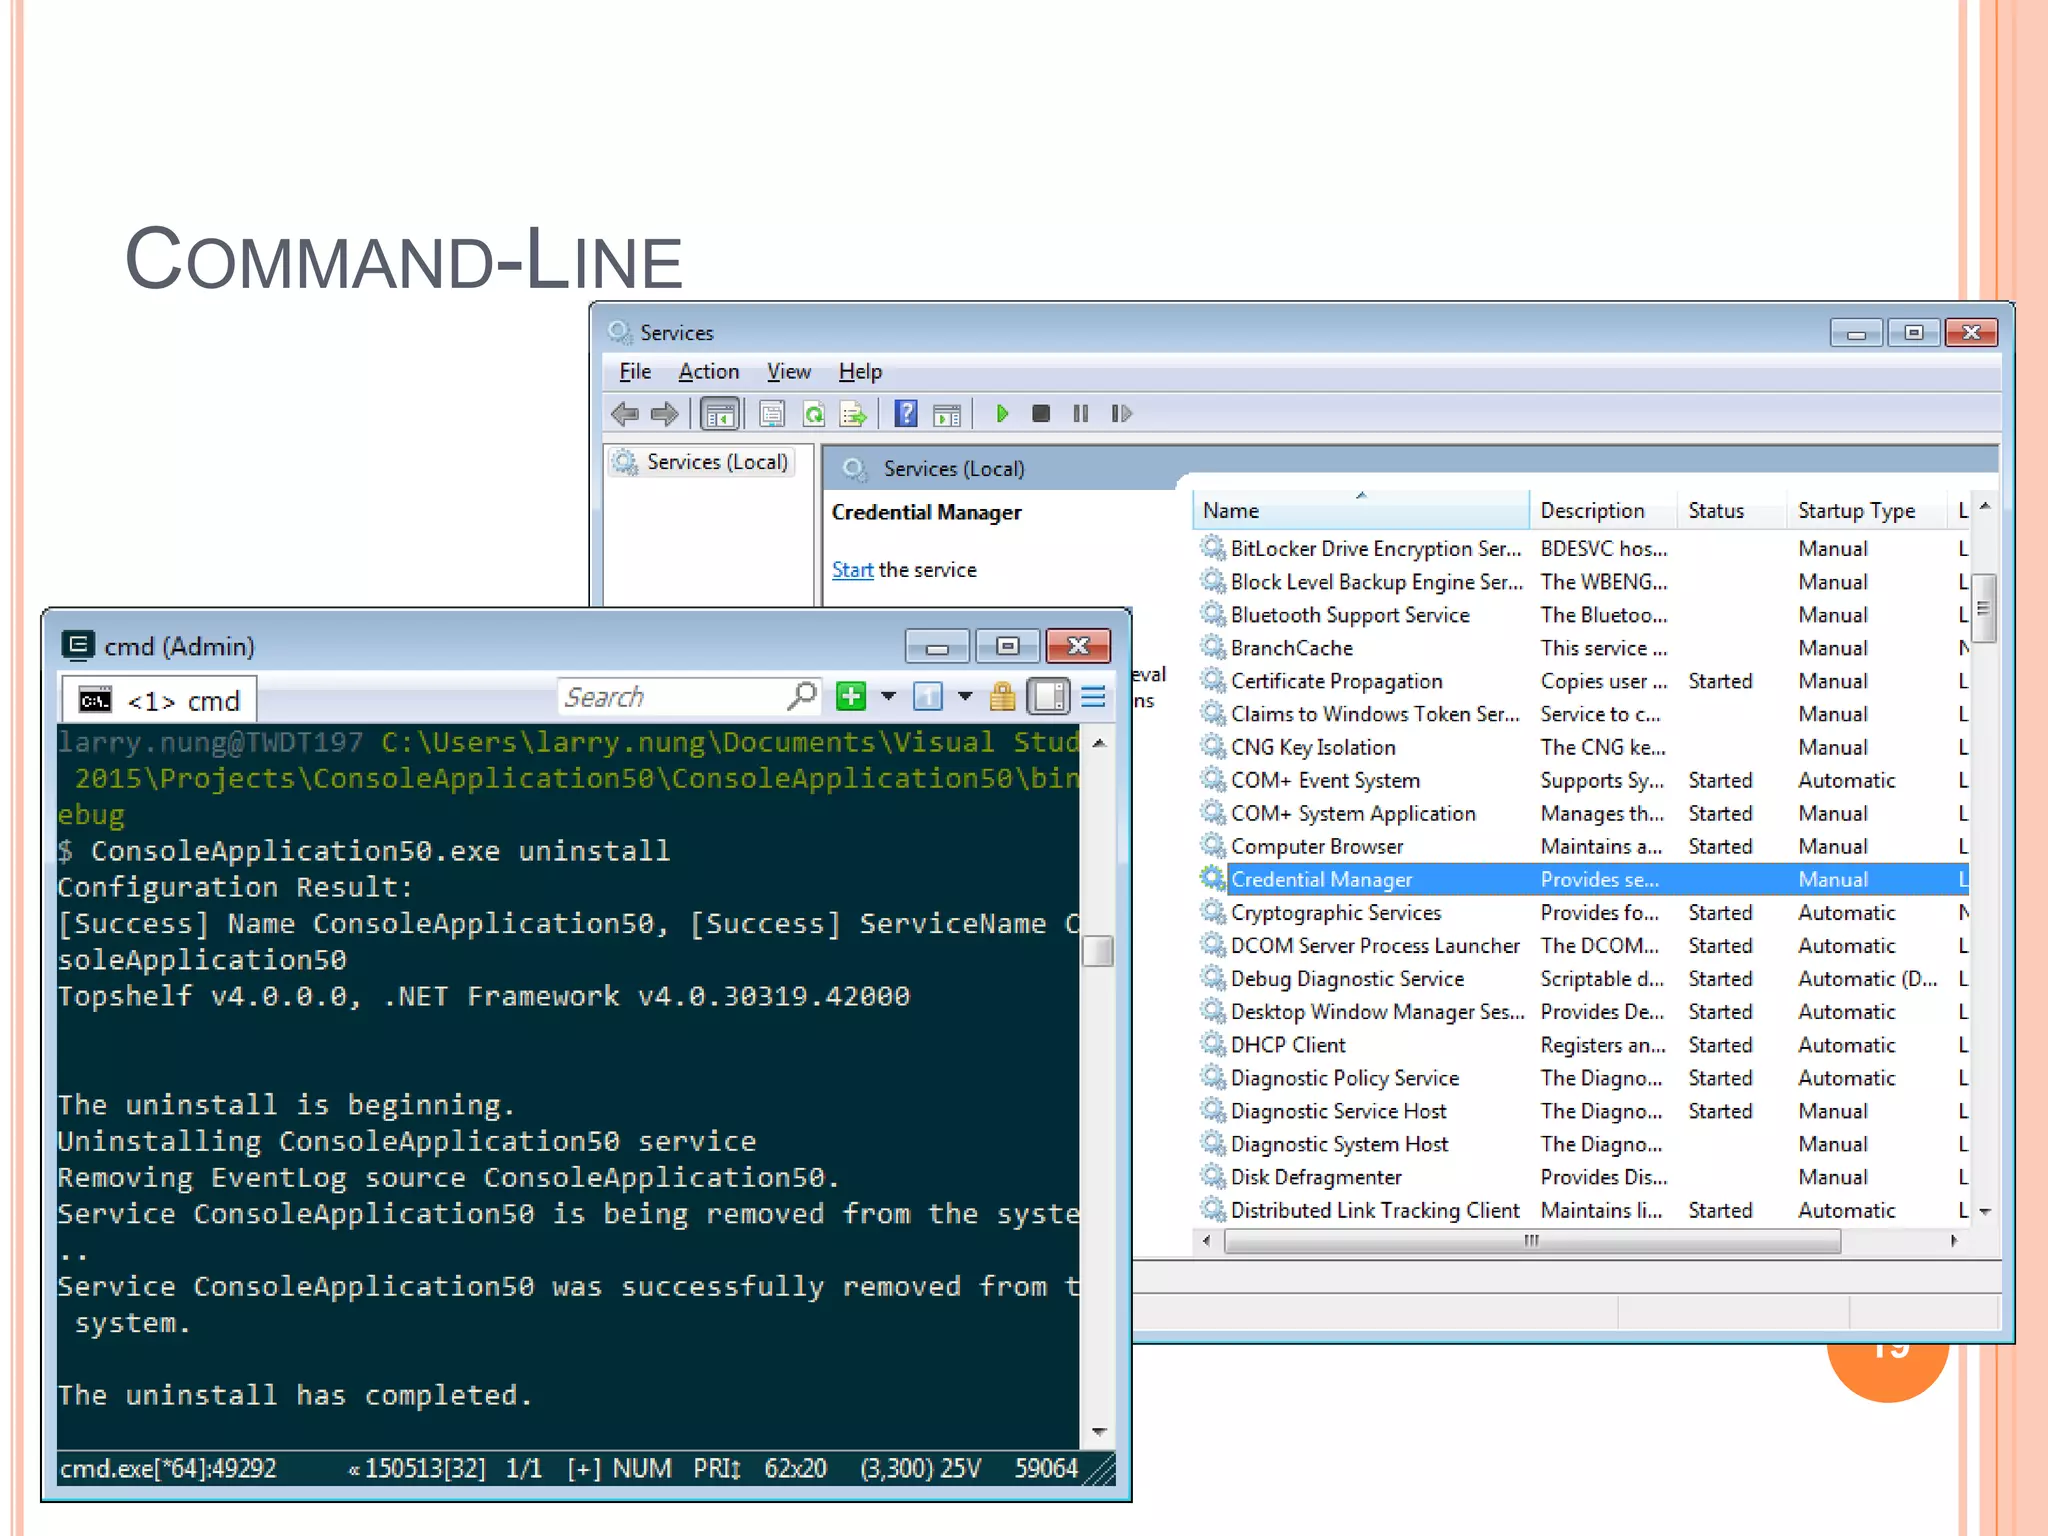2048x1536 pixels.
Task: Select Claims to Windows Token service row
Action: (x=1584, y=713)
